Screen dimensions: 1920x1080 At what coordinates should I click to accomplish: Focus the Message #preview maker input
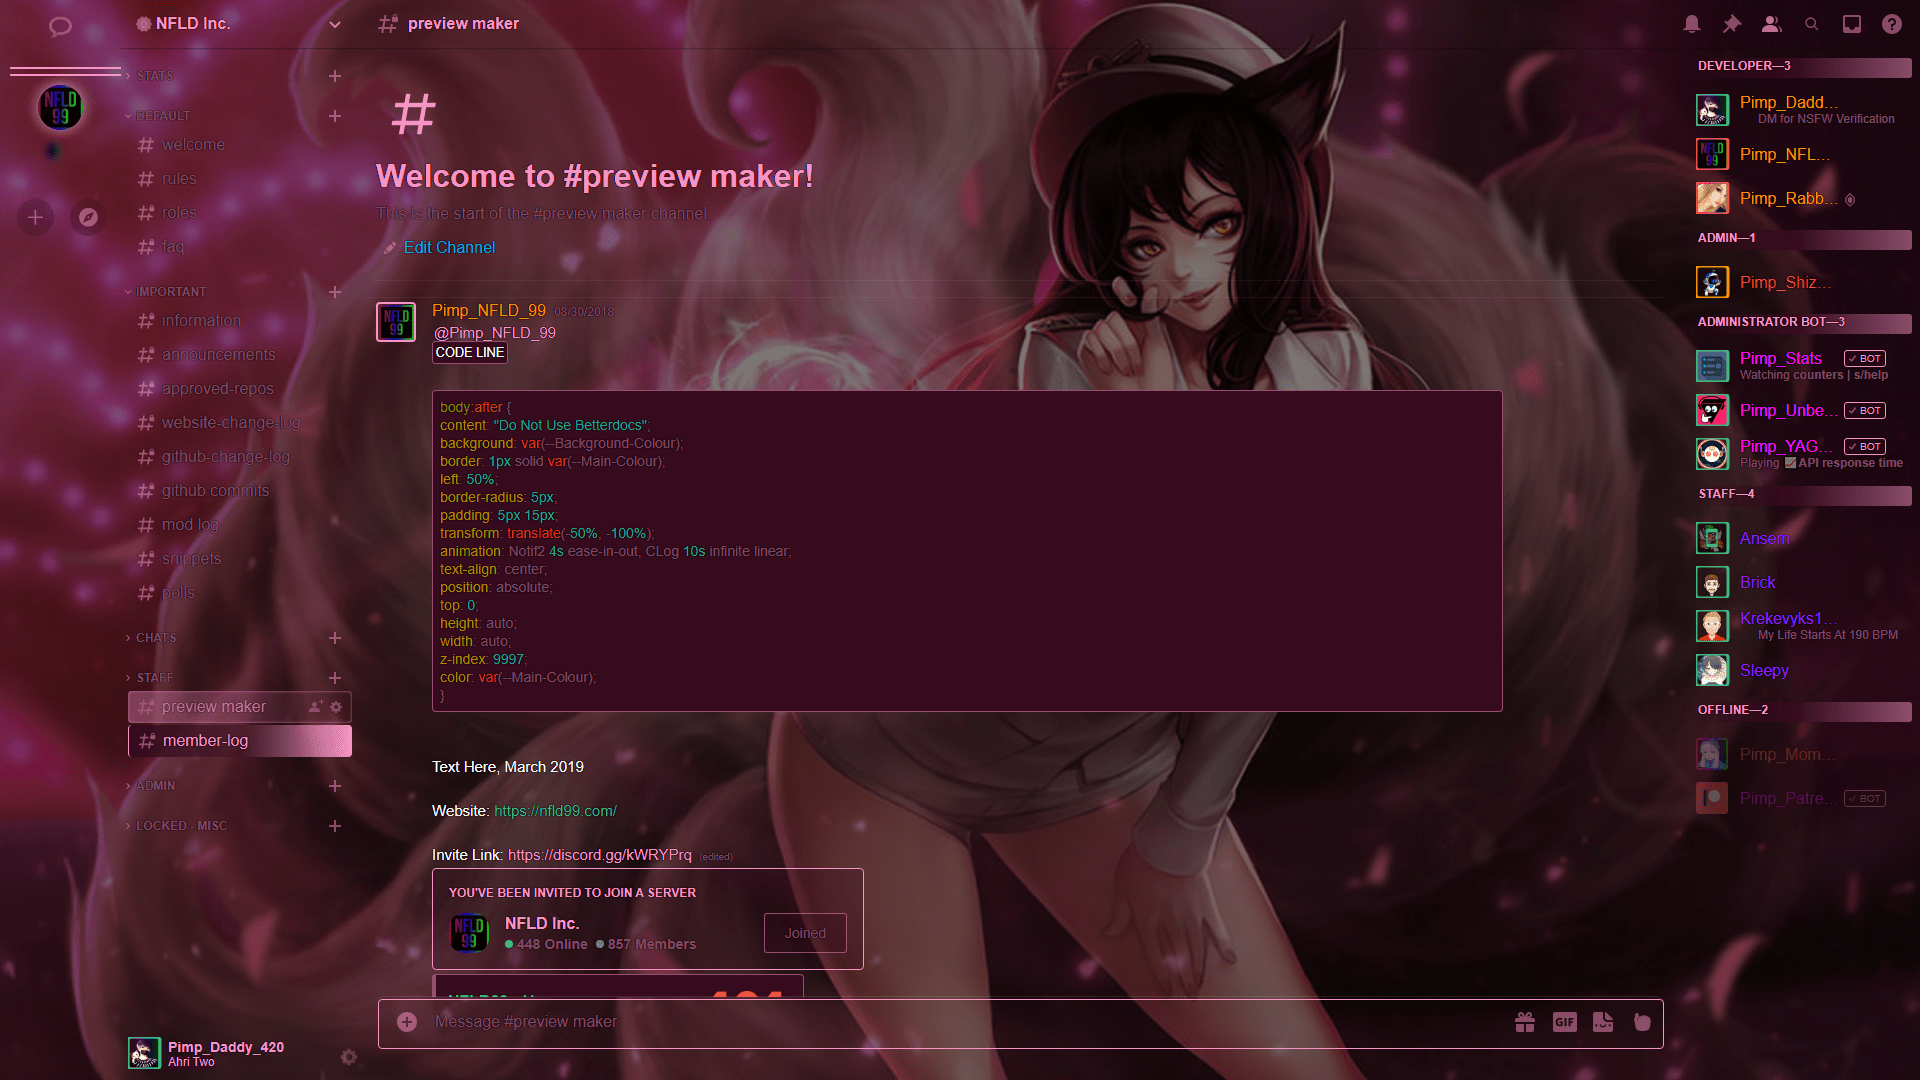[x=900, y=1022]
